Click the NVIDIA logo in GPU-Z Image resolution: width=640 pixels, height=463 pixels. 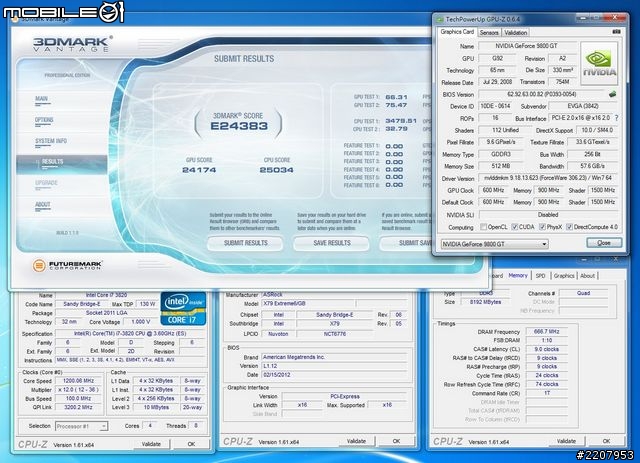[x=599, y=63]
